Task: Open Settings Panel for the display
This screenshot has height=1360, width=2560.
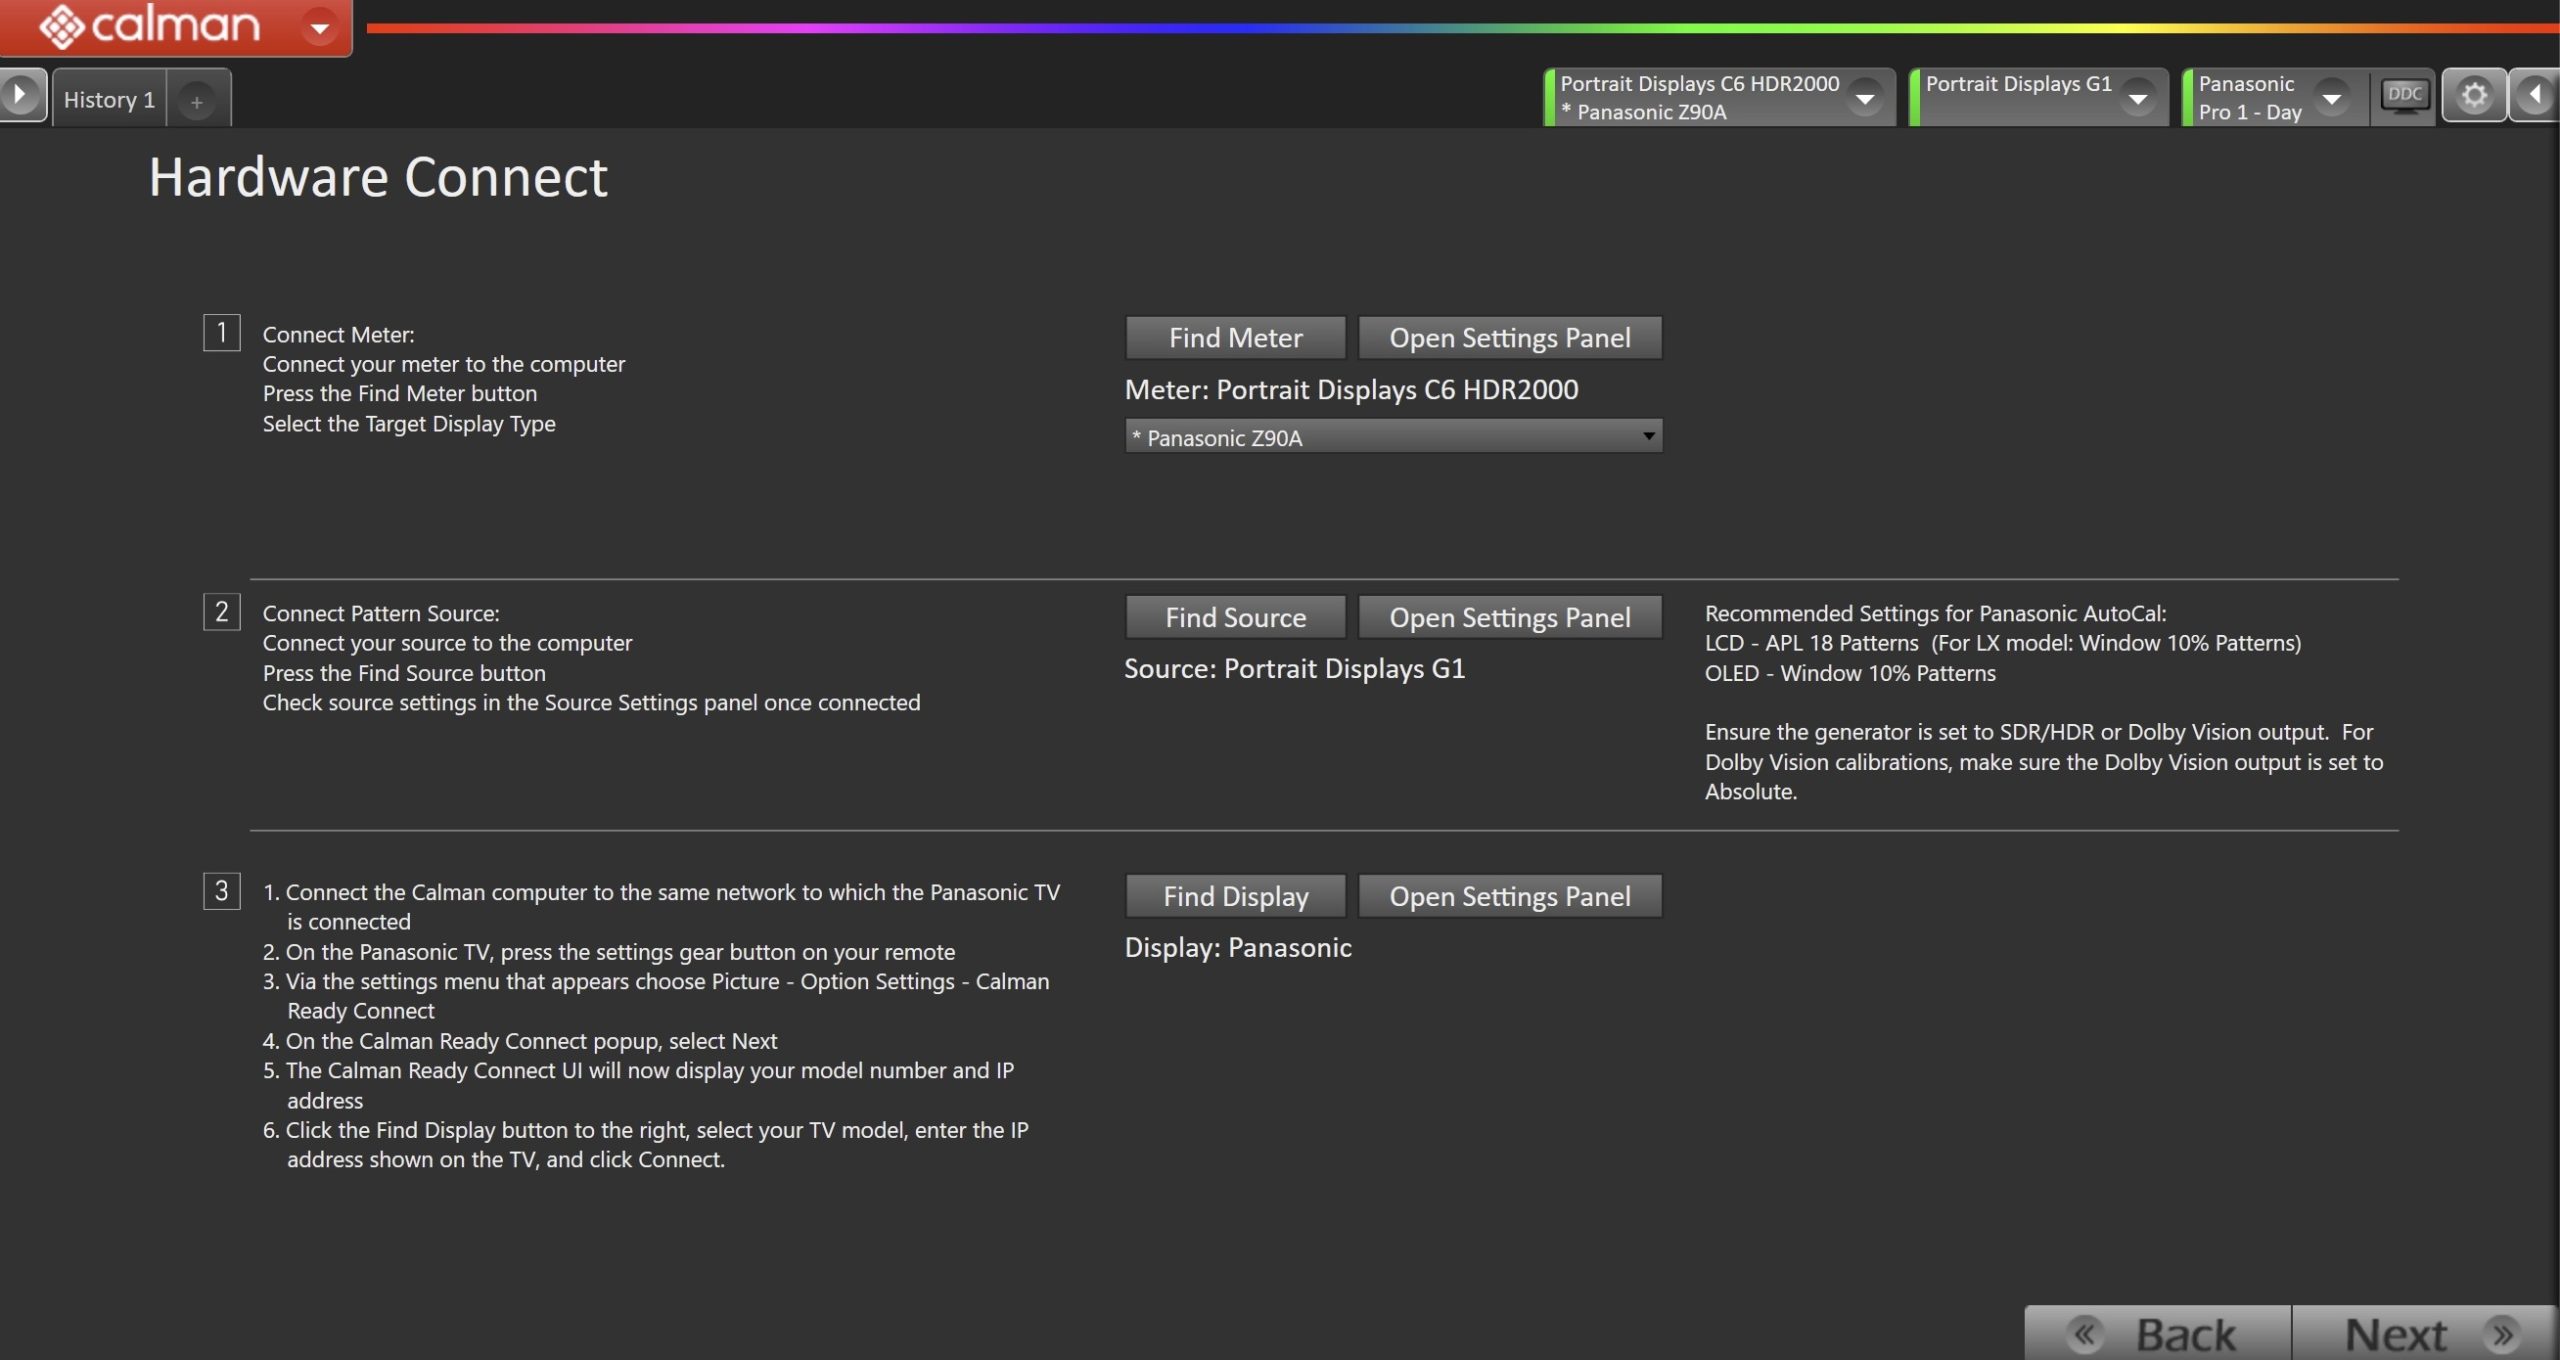Action: tap(1510, 896)
